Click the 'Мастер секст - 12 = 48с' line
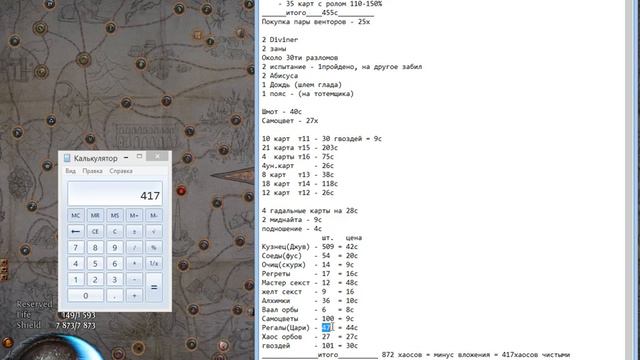Viewport: 640px width, 360px height. click(310, 282)
